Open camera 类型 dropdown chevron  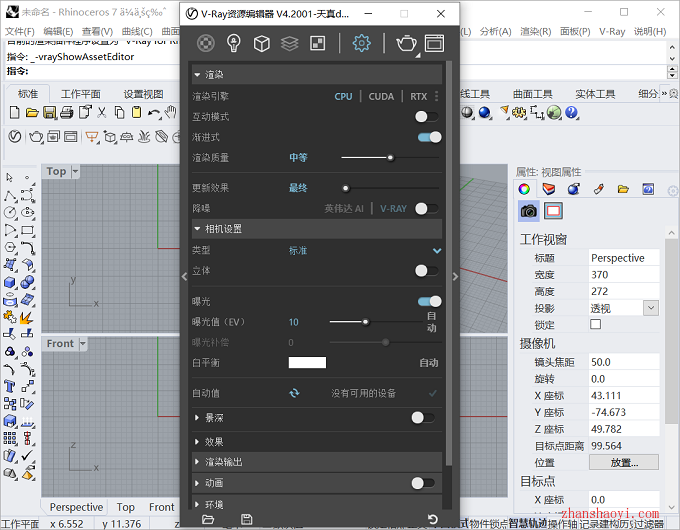[x=437, y=250]
